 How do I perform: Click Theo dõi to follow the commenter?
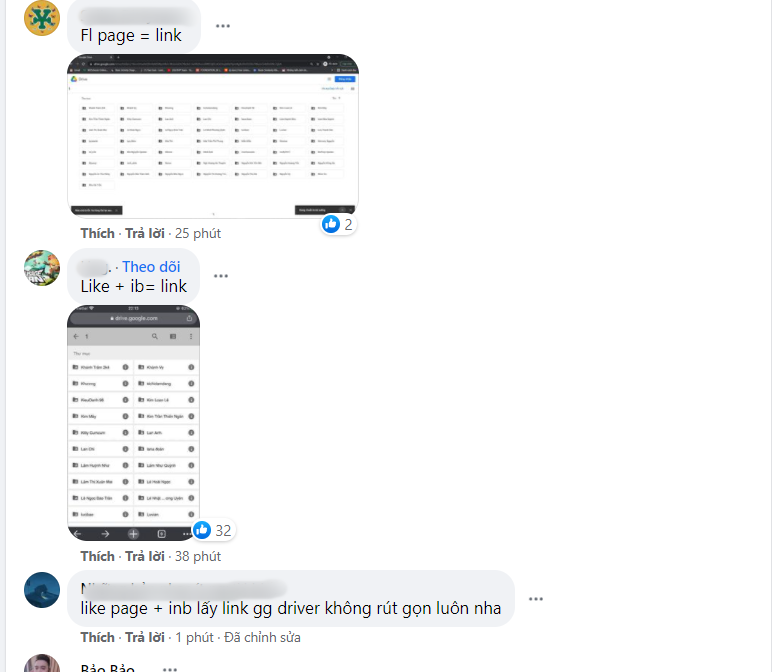(x=151, y=267)
